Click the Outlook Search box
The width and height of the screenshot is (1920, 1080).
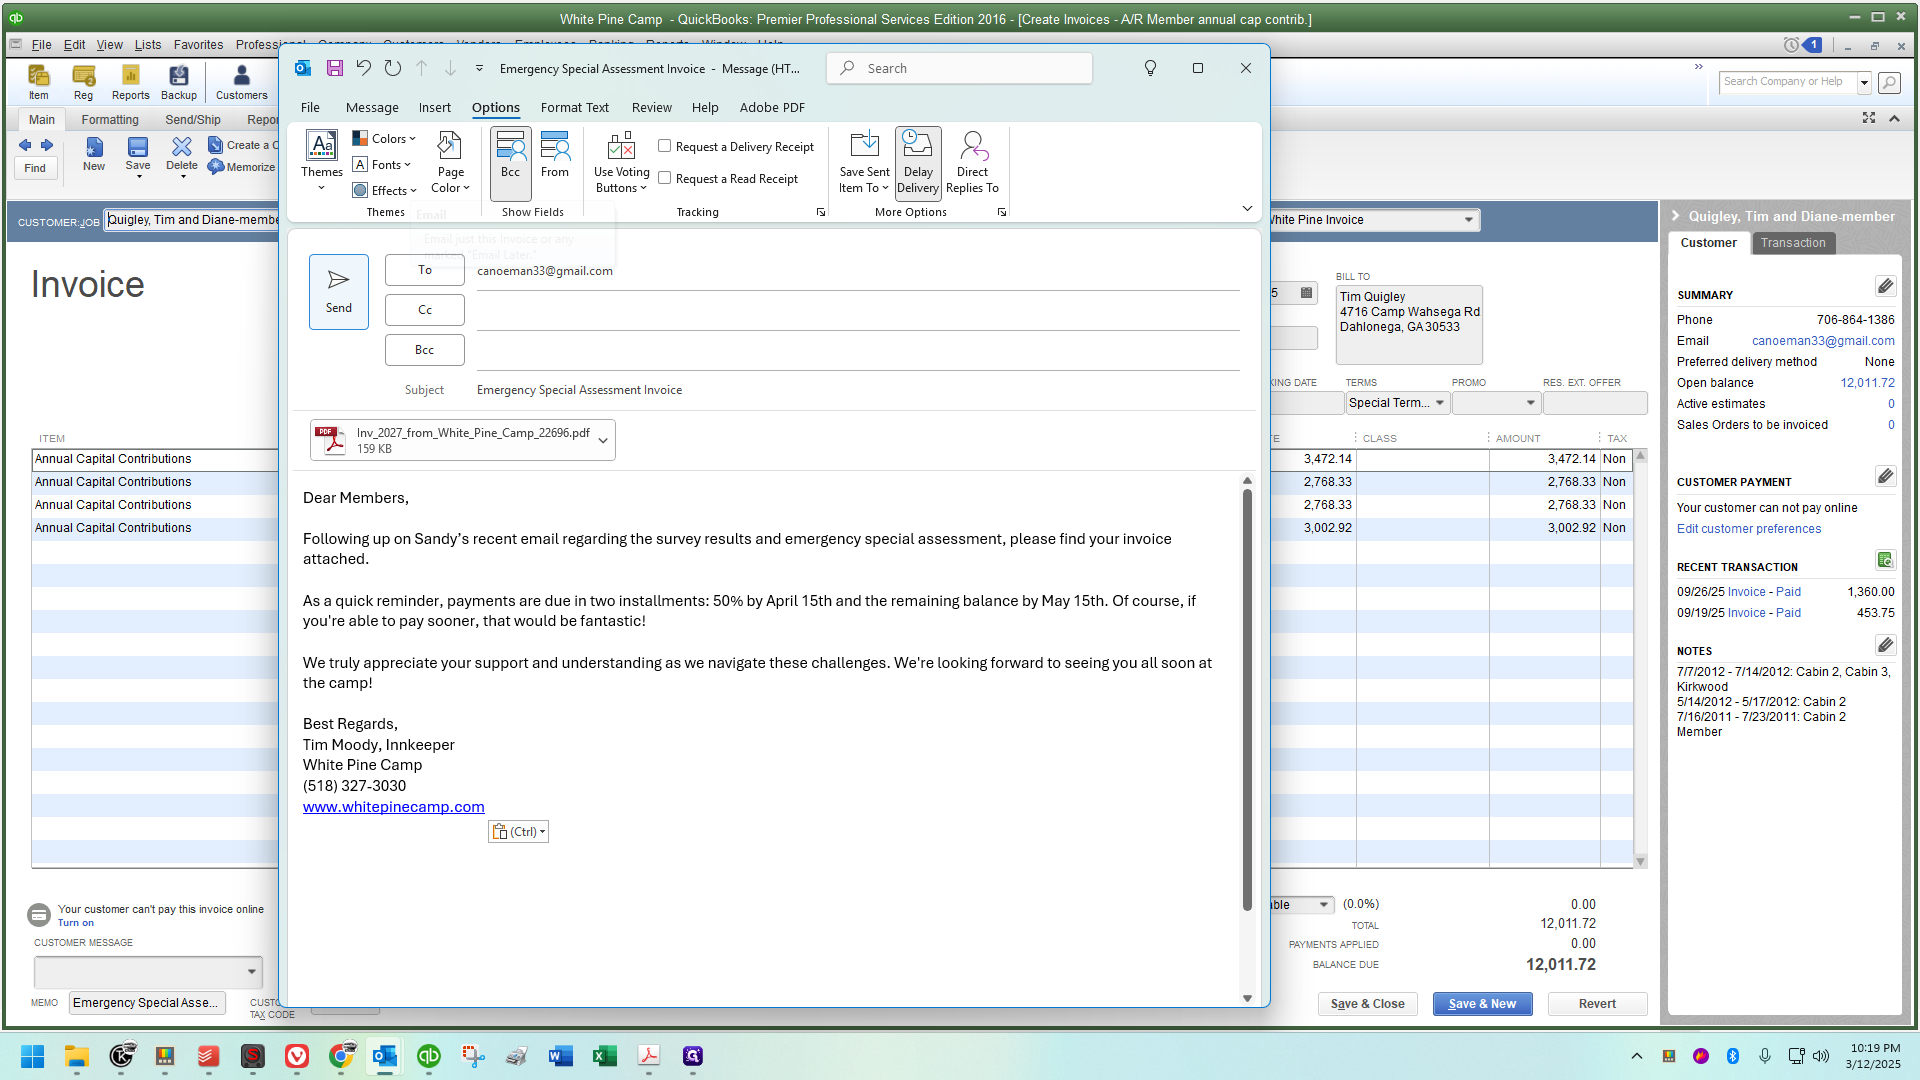click(x=959, y=68)
